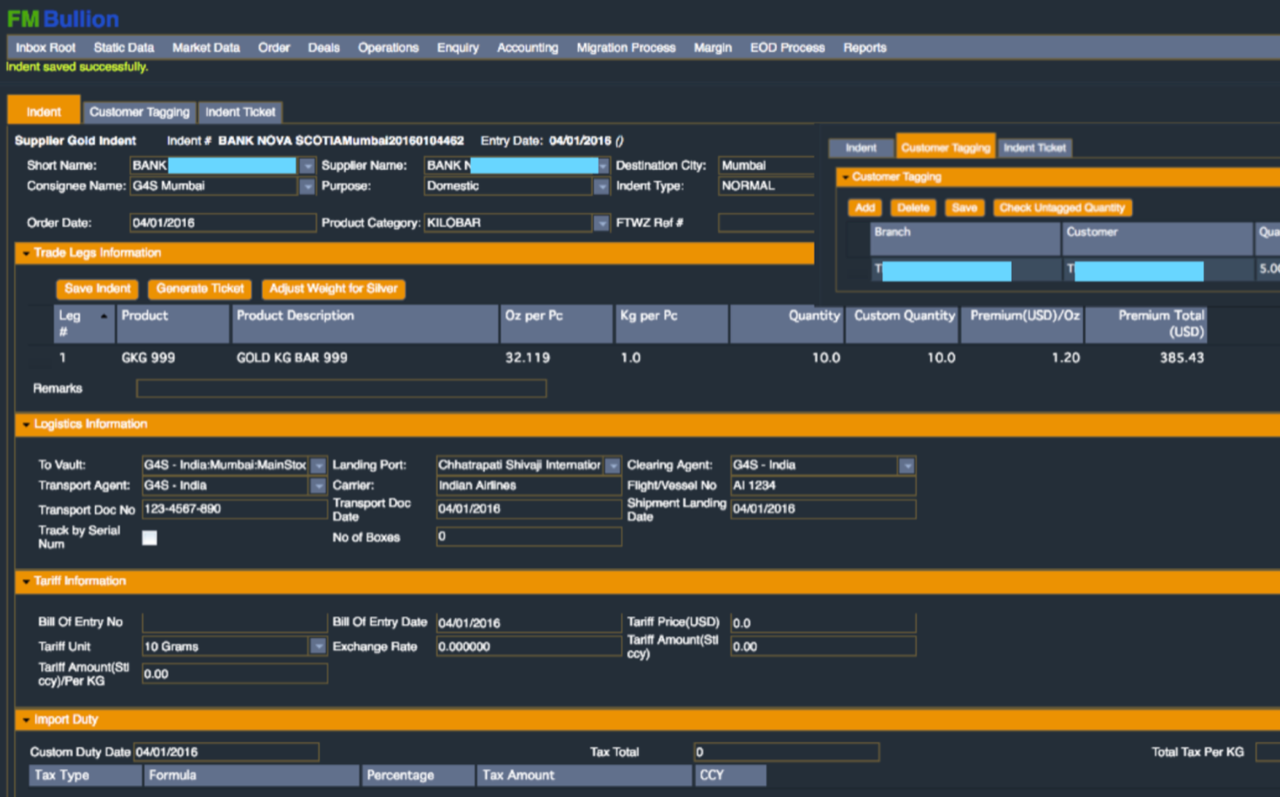Click the Product Description column header
This screenshot has height=797, width=1280.
pyautogui.click(x=365, y=324)
